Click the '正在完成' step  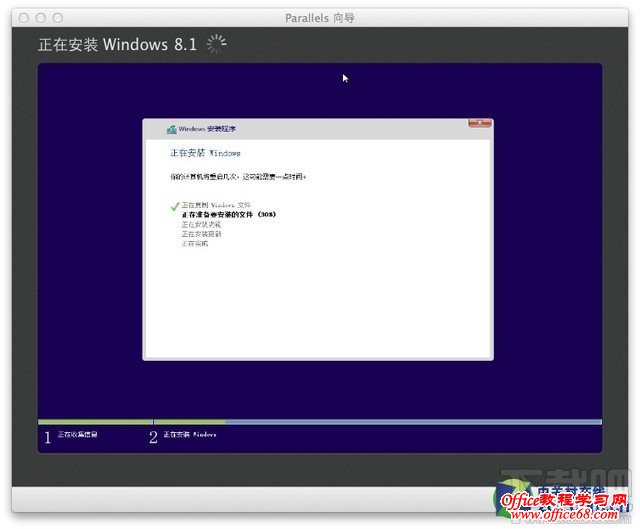[195, 244]
